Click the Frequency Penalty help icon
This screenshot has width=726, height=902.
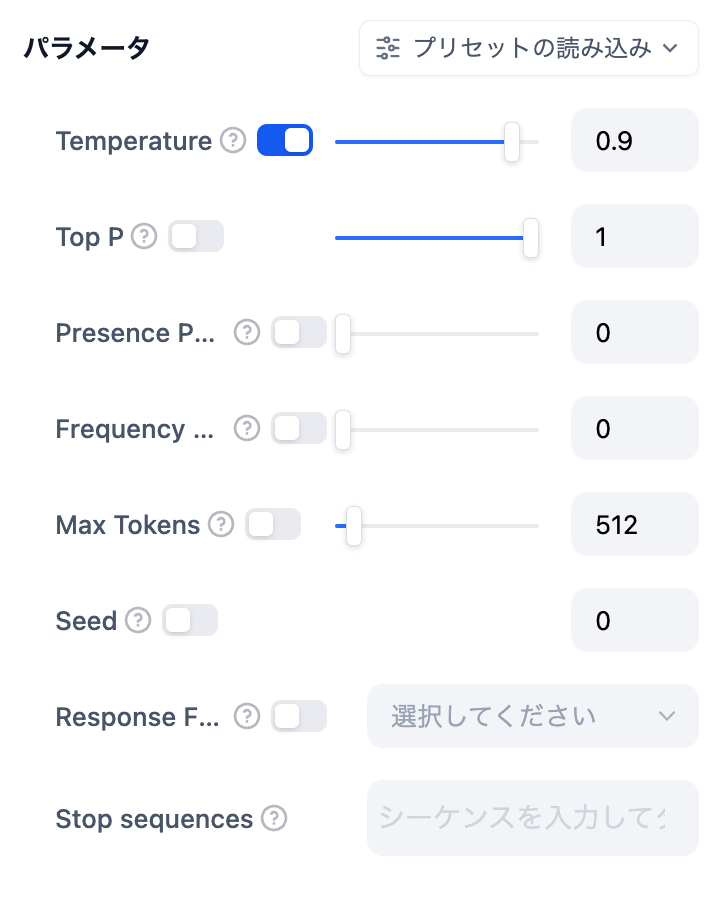pos(247,429)
